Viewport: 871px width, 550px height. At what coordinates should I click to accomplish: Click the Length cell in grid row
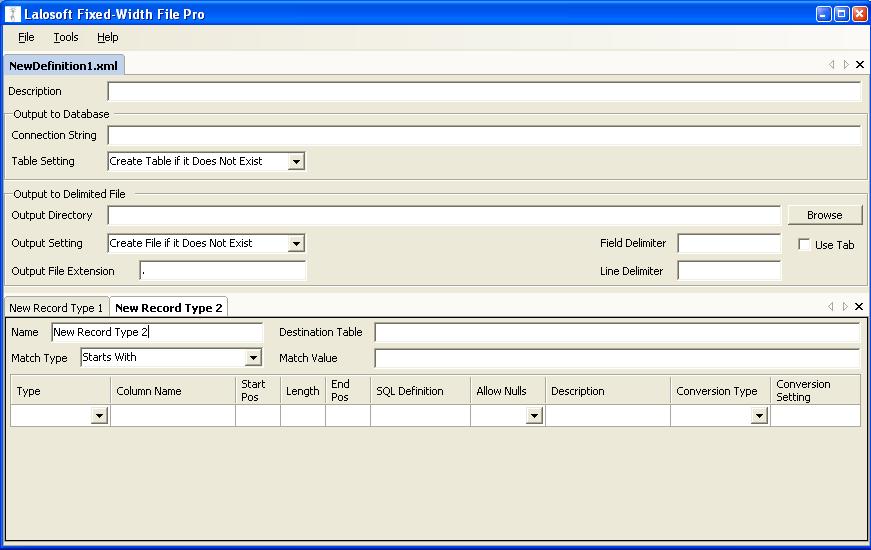(x=303, y=416)
